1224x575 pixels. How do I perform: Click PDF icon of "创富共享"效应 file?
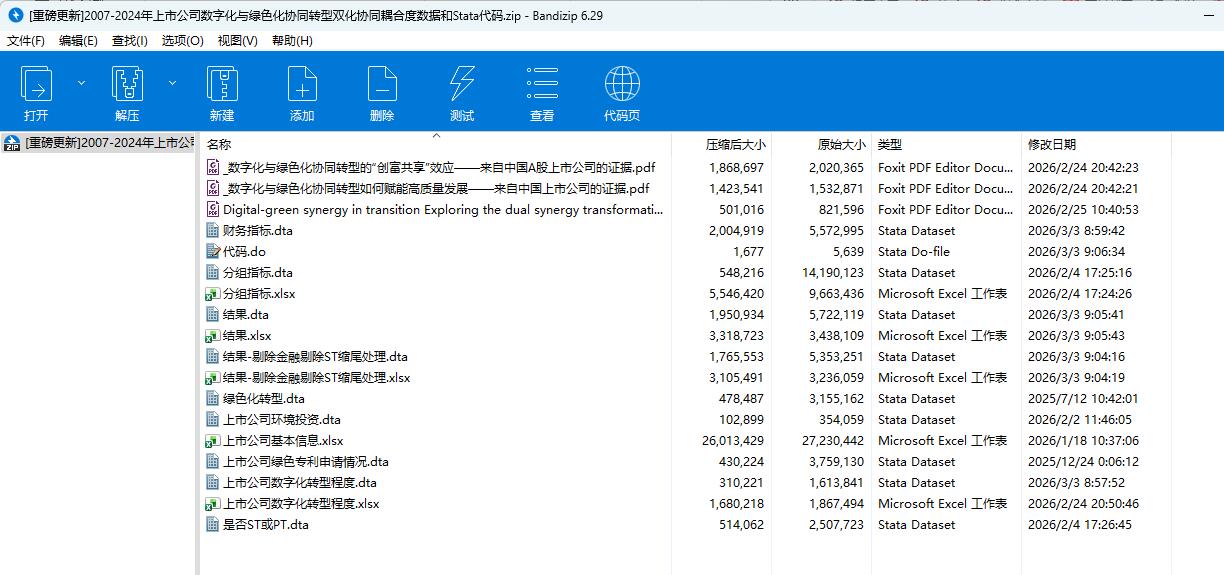point(212,167)
